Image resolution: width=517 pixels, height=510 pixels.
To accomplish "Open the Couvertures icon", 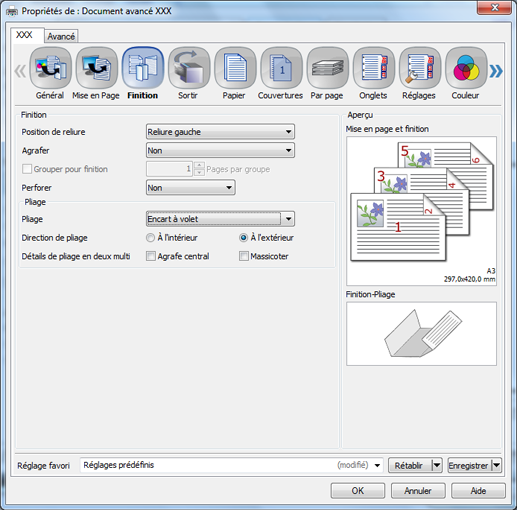I will [281, 68].
